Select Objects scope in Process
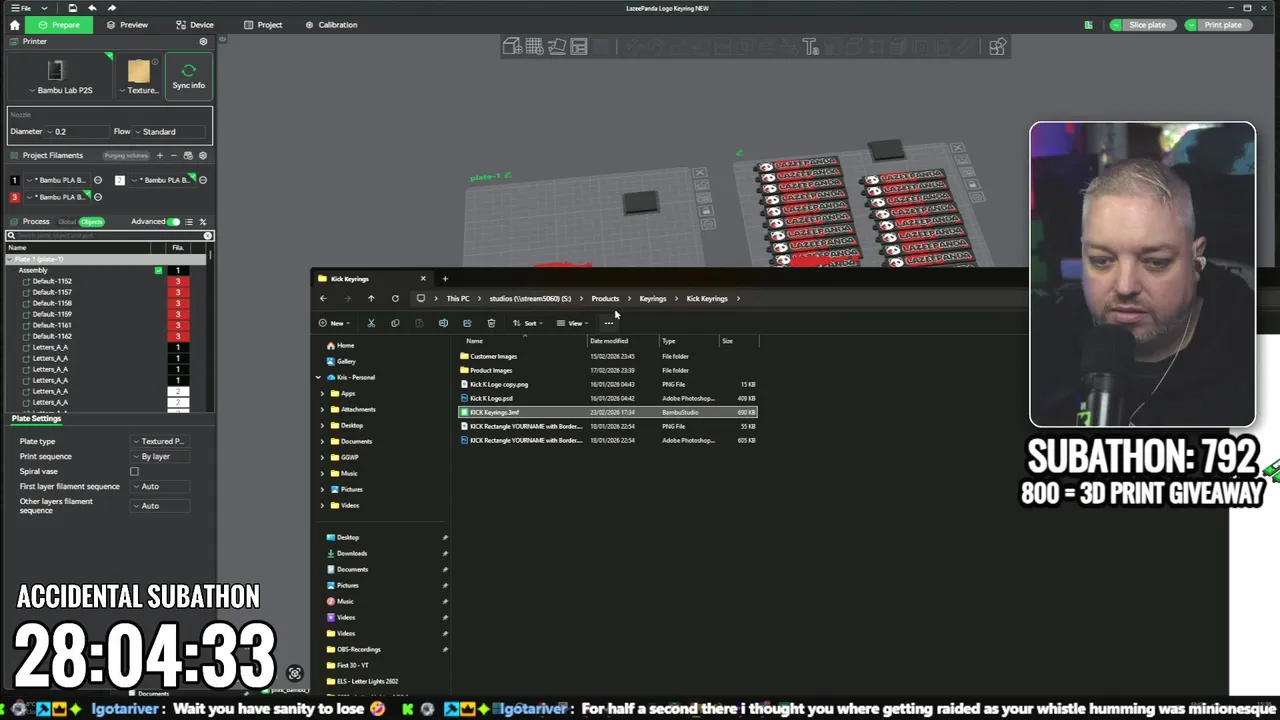1280x720 pixels. coord(92,222)
